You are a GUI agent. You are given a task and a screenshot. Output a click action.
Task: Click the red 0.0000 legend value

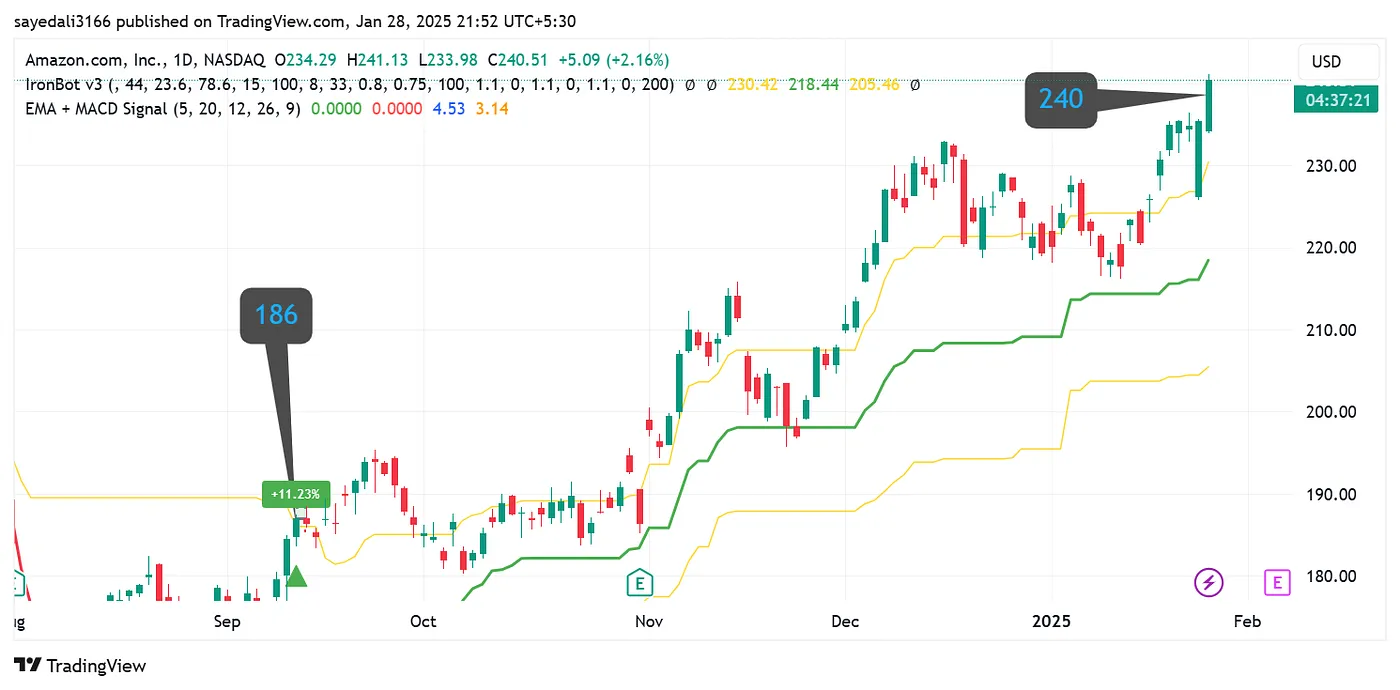click(x=397, y=108)
